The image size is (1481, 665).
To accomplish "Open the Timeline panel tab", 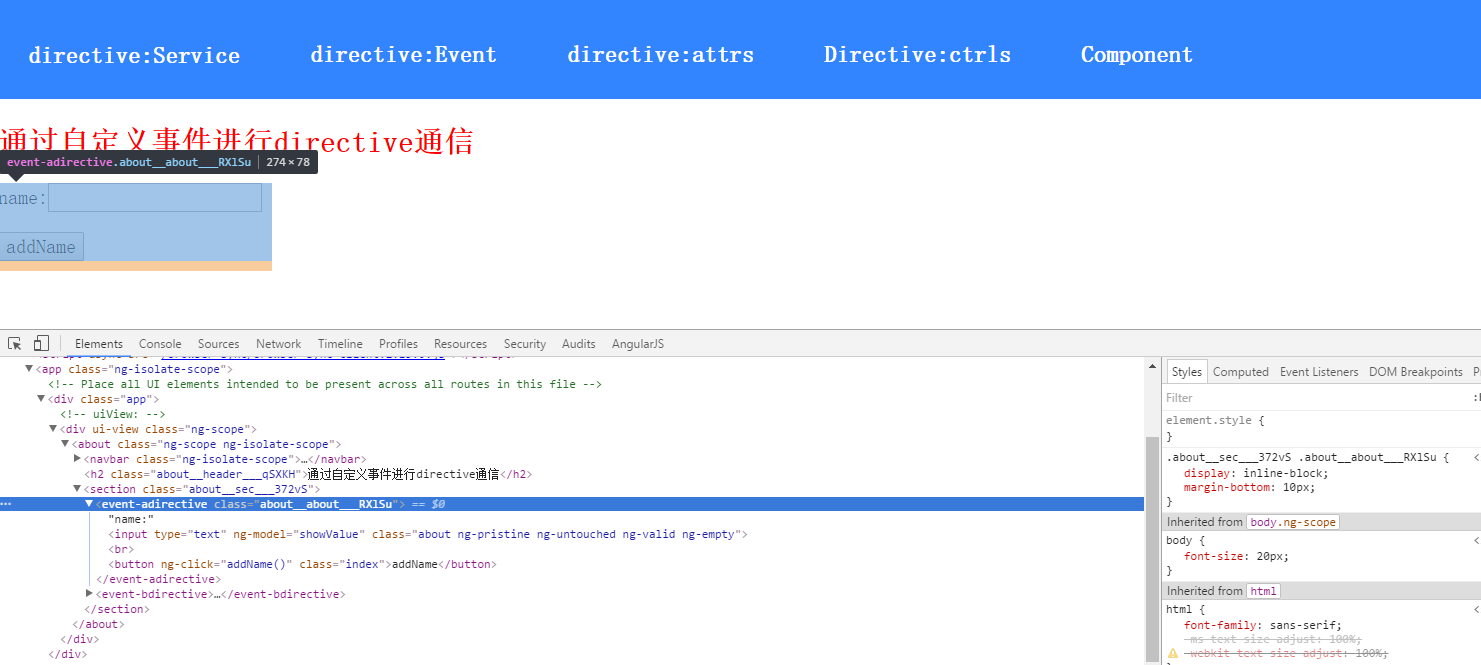I will tap(340, 344).
